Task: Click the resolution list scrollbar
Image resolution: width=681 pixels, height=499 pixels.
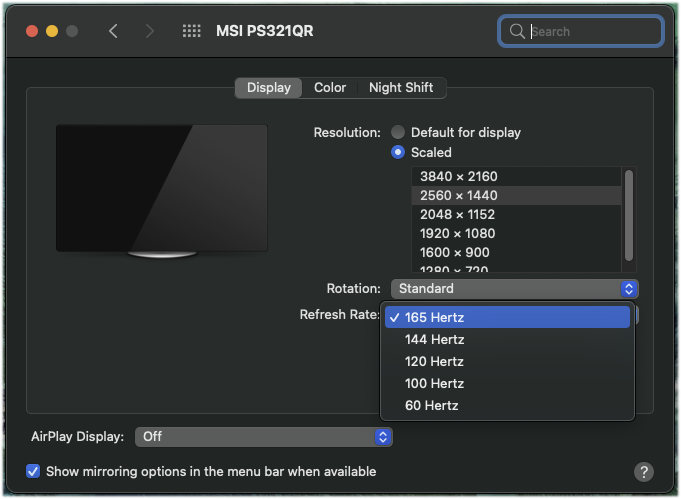Action: [628, 215]
